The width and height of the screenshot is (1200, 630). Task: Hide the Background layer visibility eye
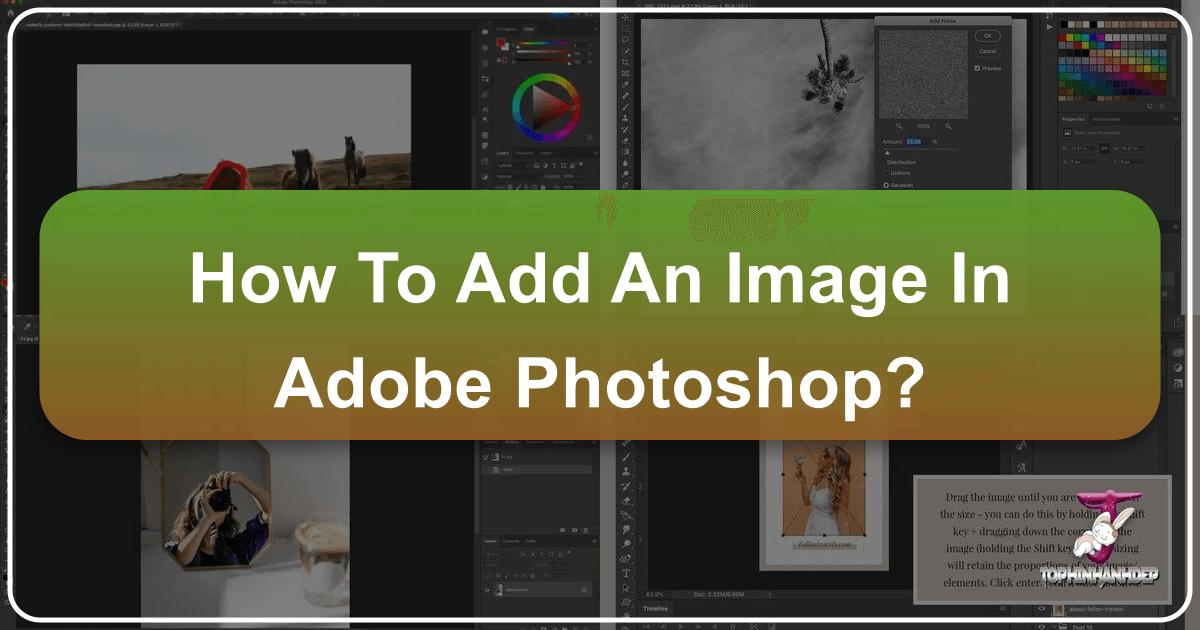485,589
